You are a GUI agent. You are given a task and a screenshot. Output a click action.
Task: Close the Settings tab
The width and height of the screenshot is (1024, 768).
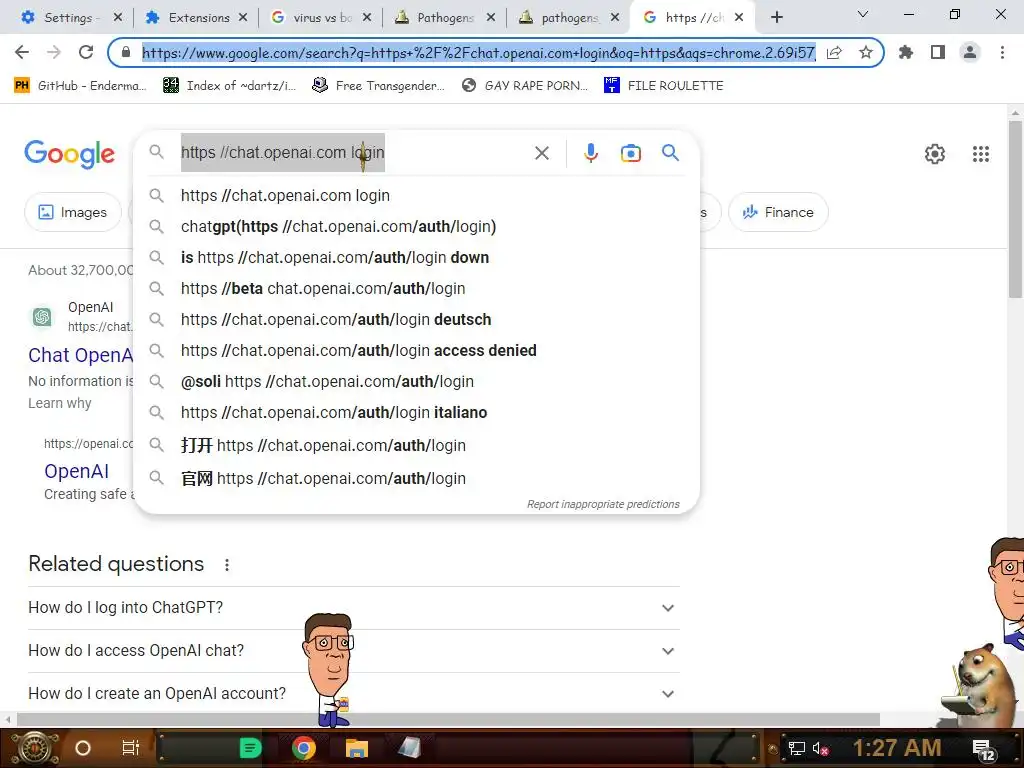(x=118, y=18)
